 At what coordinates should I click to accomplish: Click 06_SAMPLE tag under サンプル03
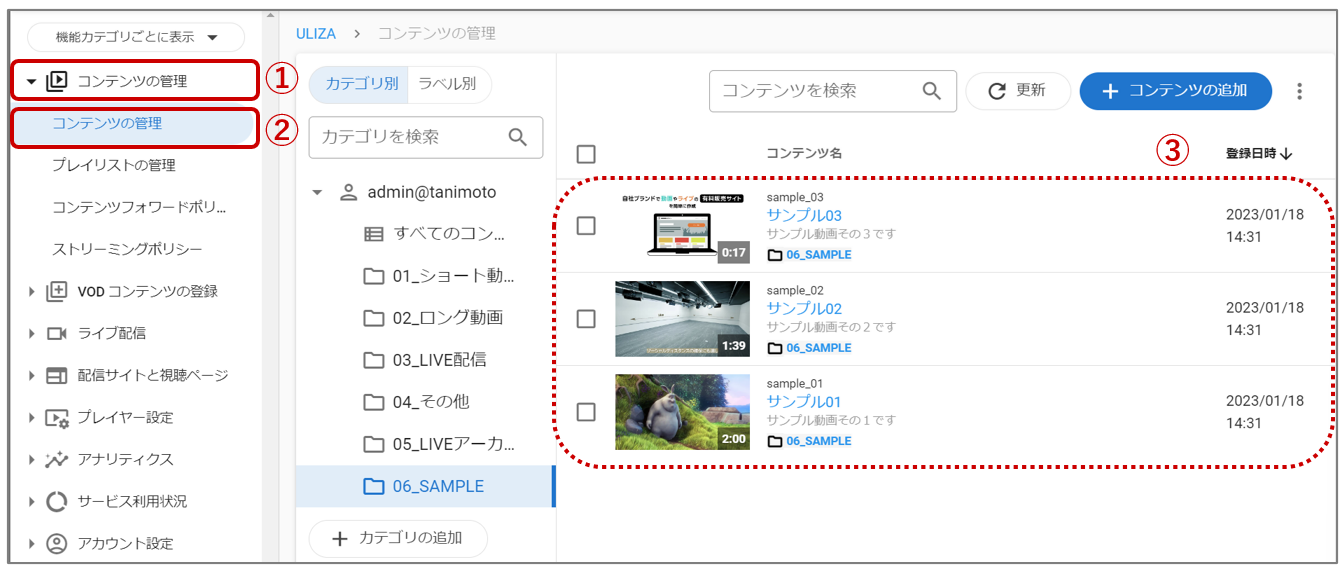pos(810,254)
